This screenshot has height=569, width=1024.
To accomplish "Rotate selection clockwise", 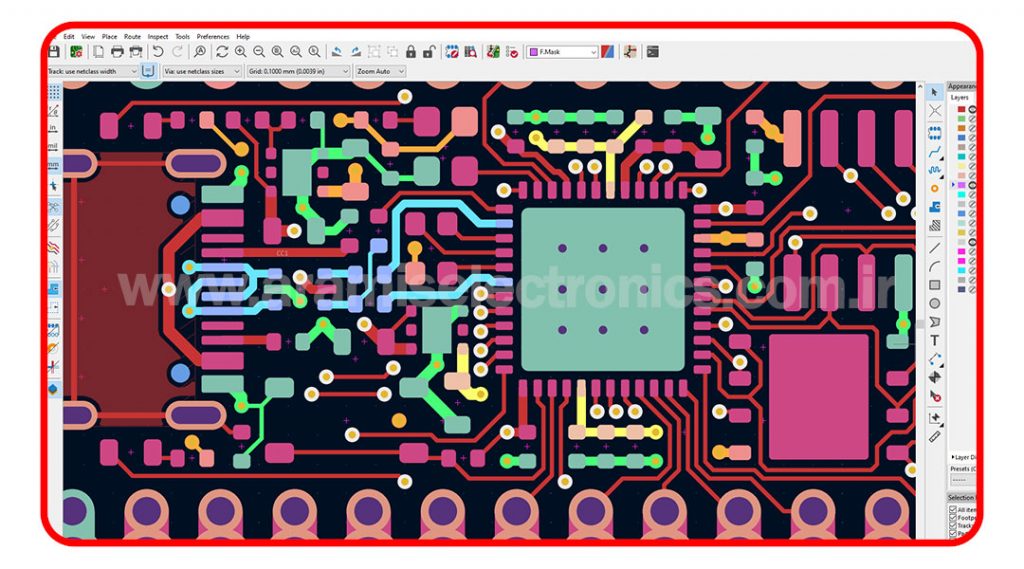I will pos(356,52).
